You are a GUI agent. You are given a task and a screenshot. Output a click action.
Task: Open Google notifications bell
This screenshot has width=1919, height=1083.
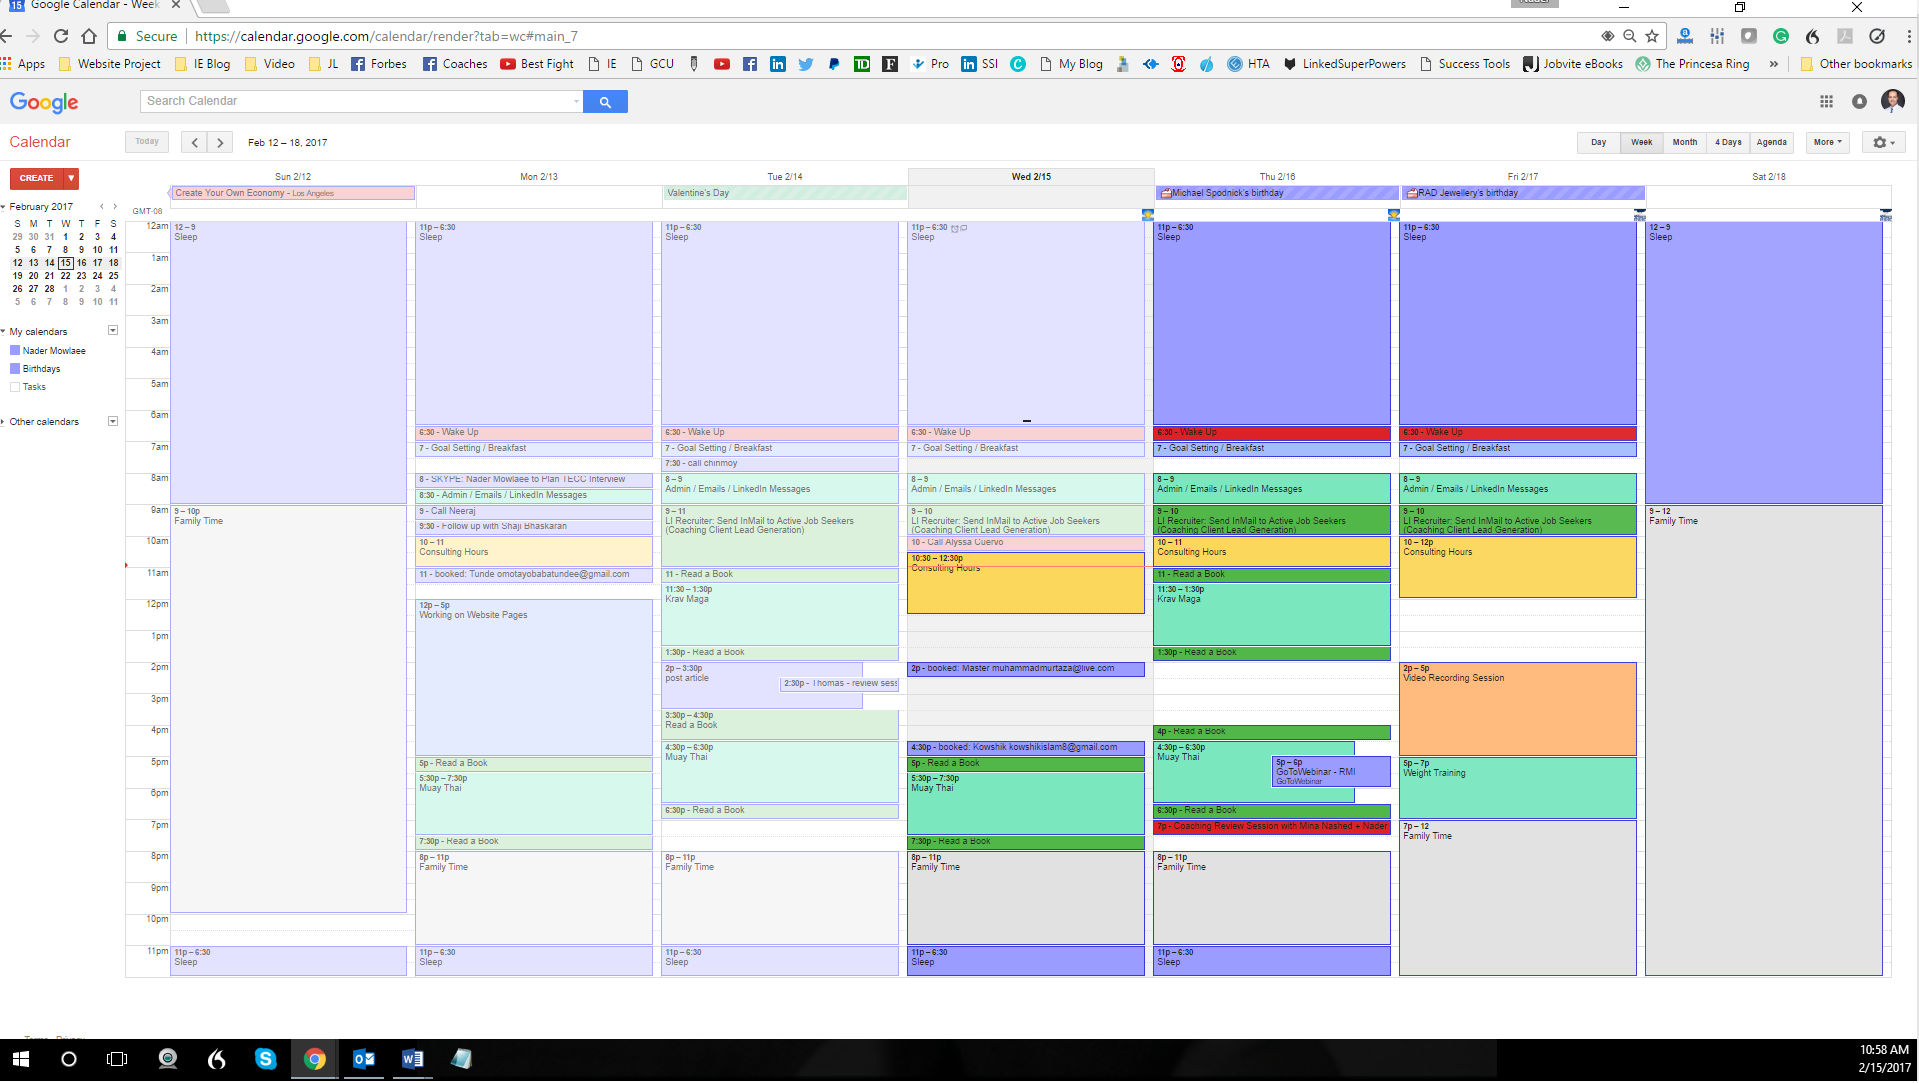coord(1860,101)
